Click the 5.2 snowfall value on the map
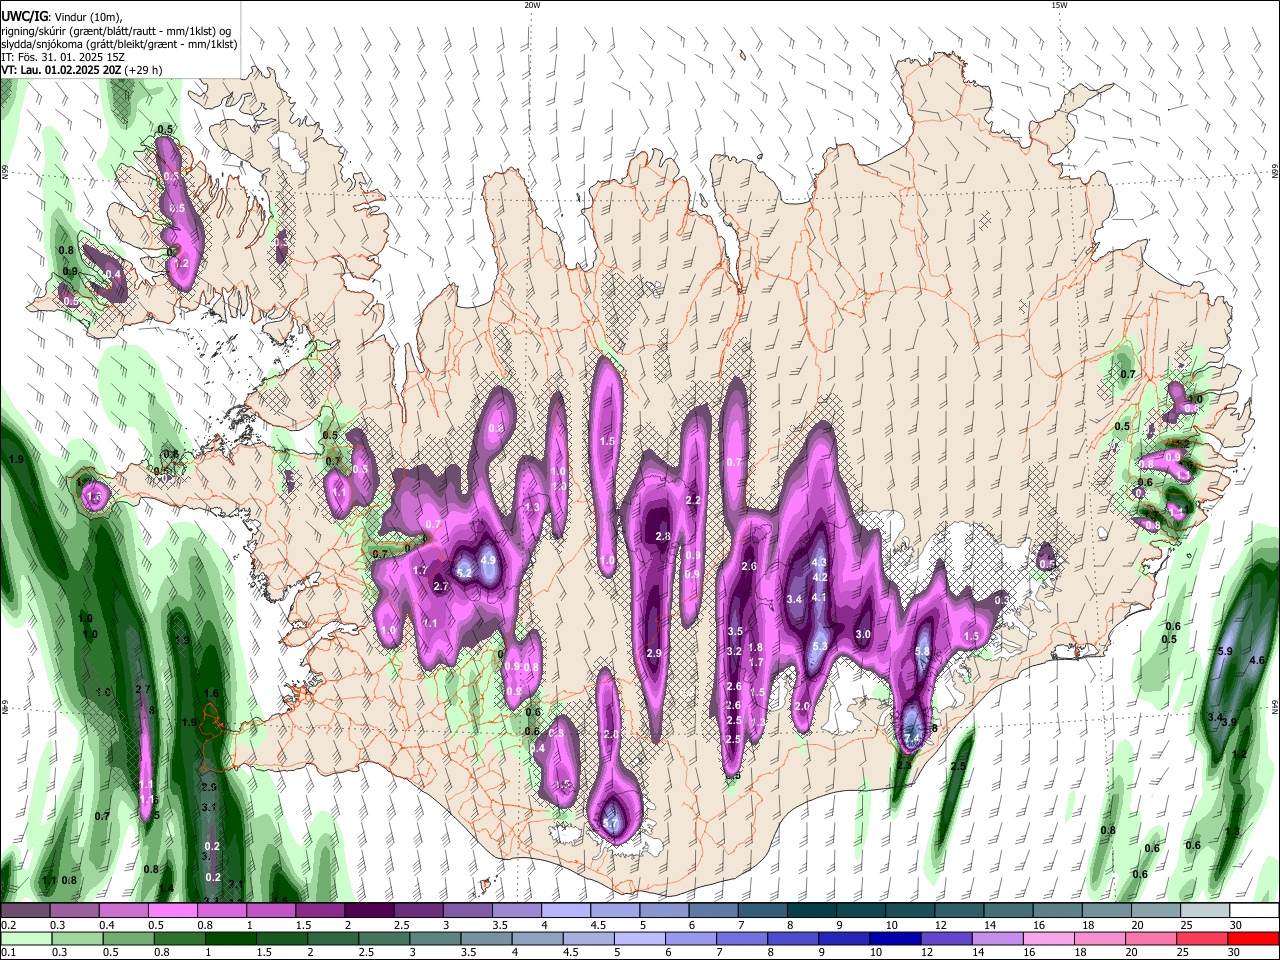1280x960 pixels. pyautogui.click(x=464, y=572)
